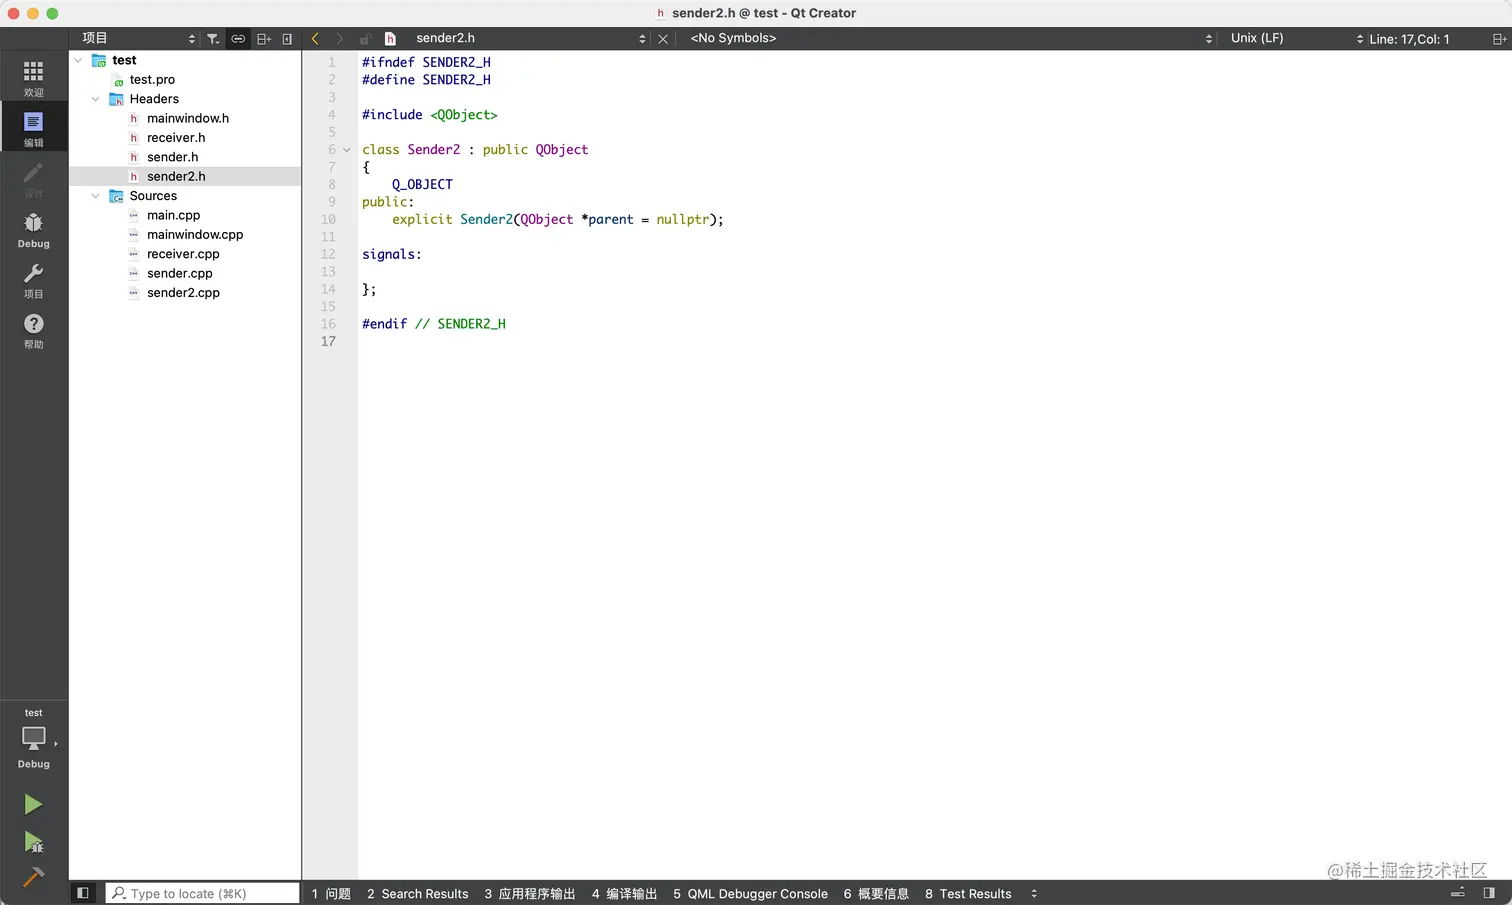Open the sender2.h open documents dropdown
The width and height of the screenshot is (1512, 905).
[x=530, y=39]
